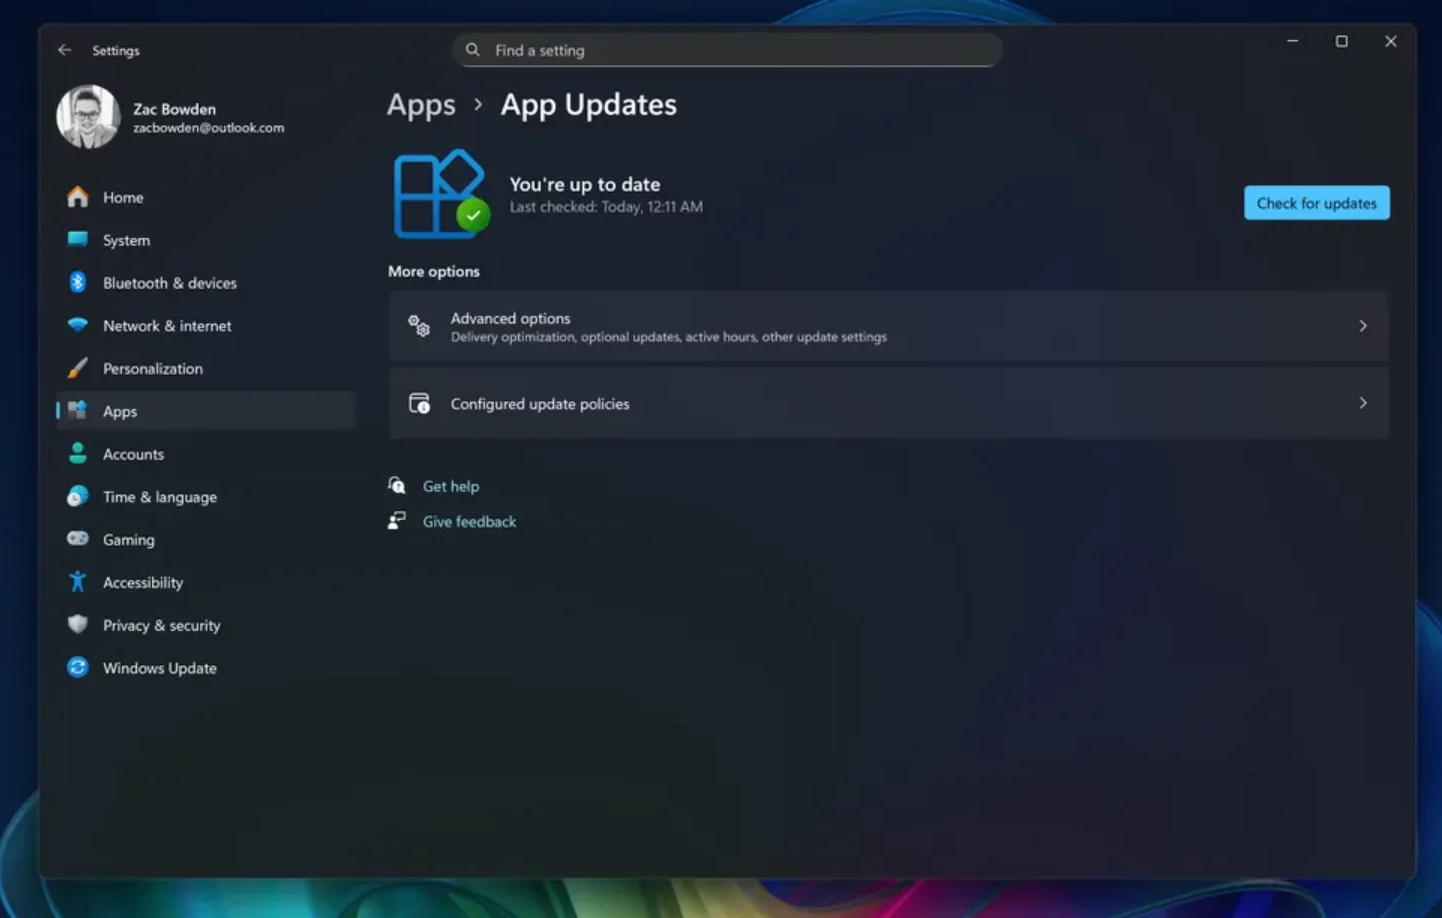This screenshot has height=918, width=1442.
Task: Click the Configured update policies icon
Action: coord(419,403)
